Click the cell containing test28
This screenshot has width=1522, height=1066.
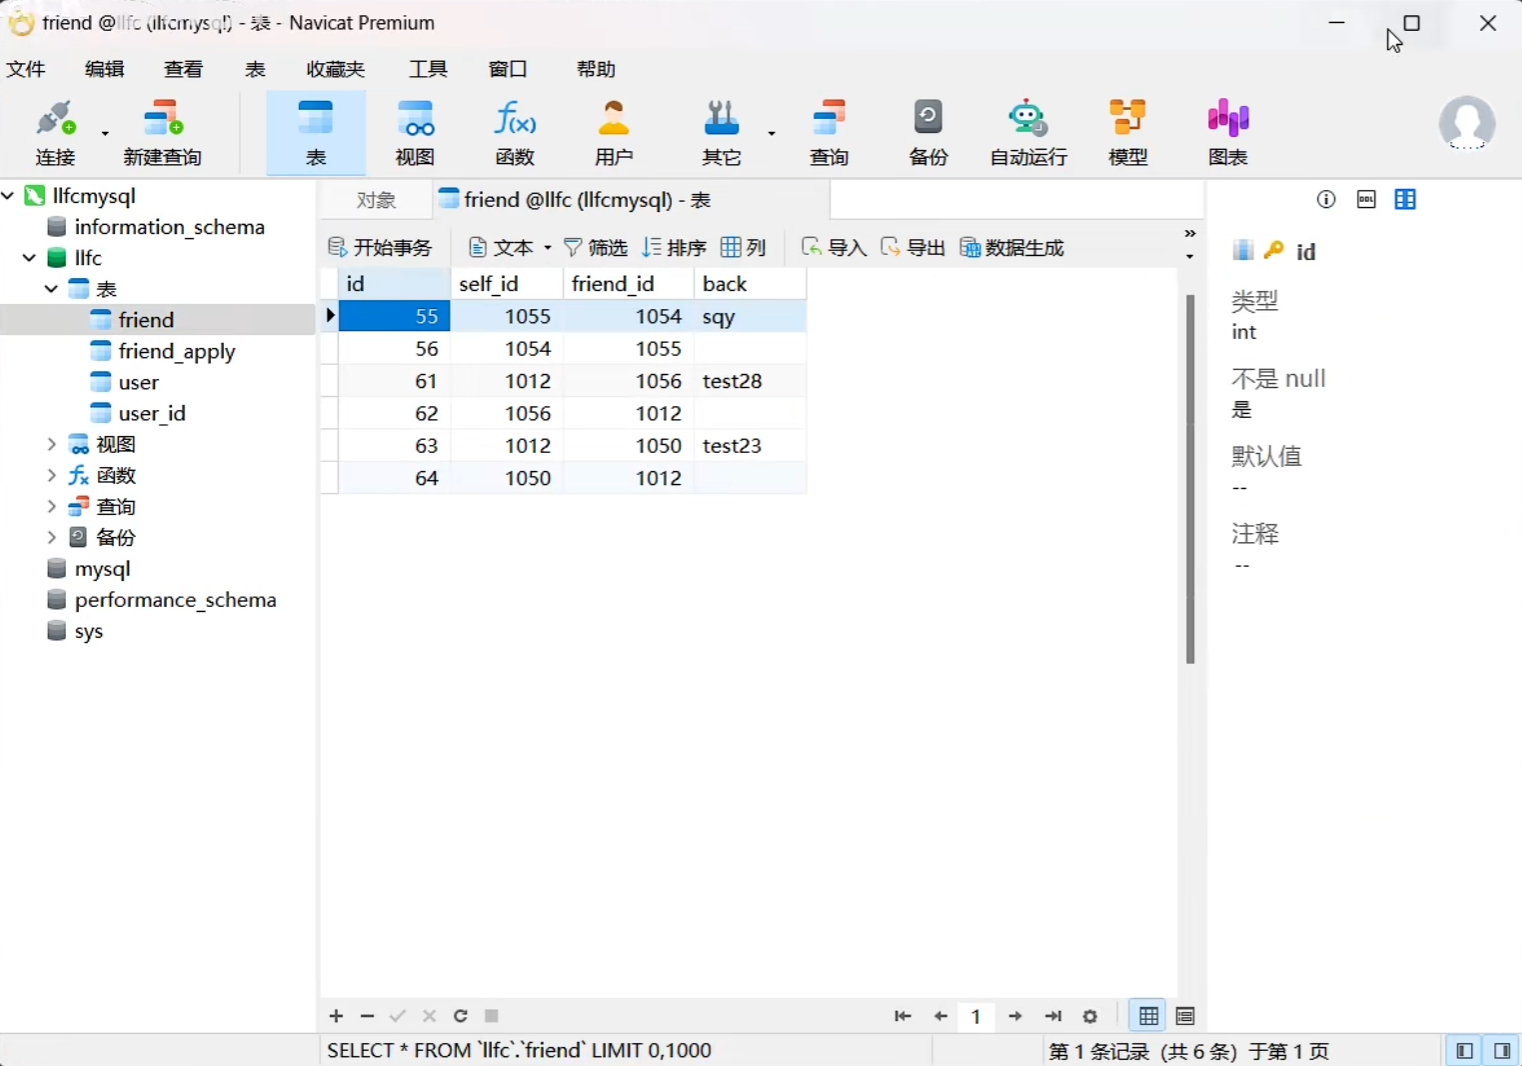750,381
